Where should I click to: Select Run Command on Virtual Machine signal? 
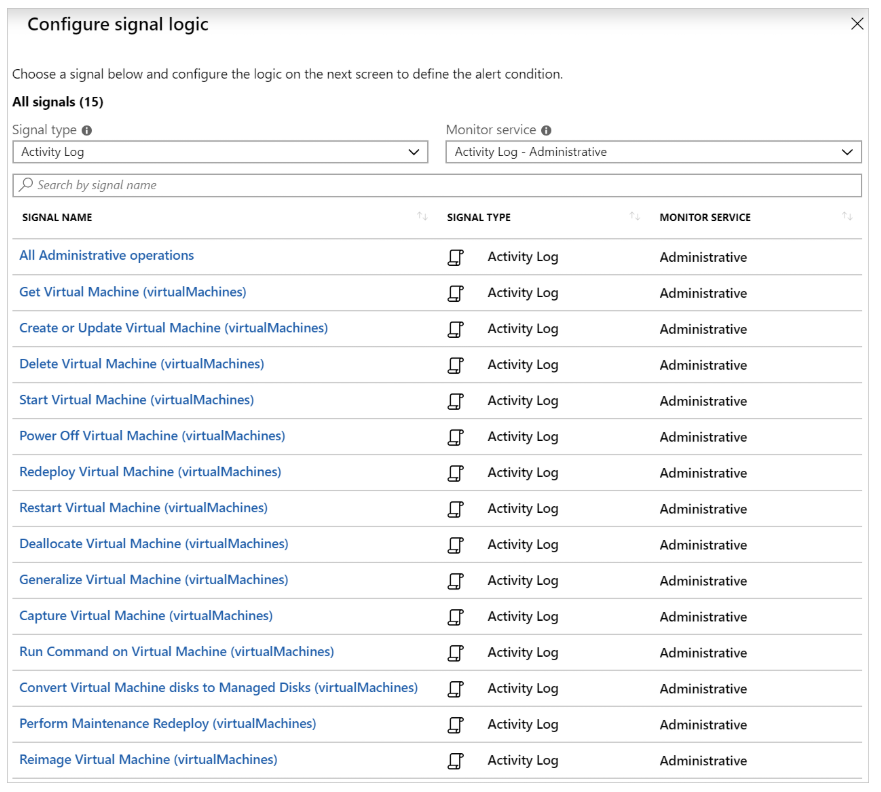tap(176, 652)
